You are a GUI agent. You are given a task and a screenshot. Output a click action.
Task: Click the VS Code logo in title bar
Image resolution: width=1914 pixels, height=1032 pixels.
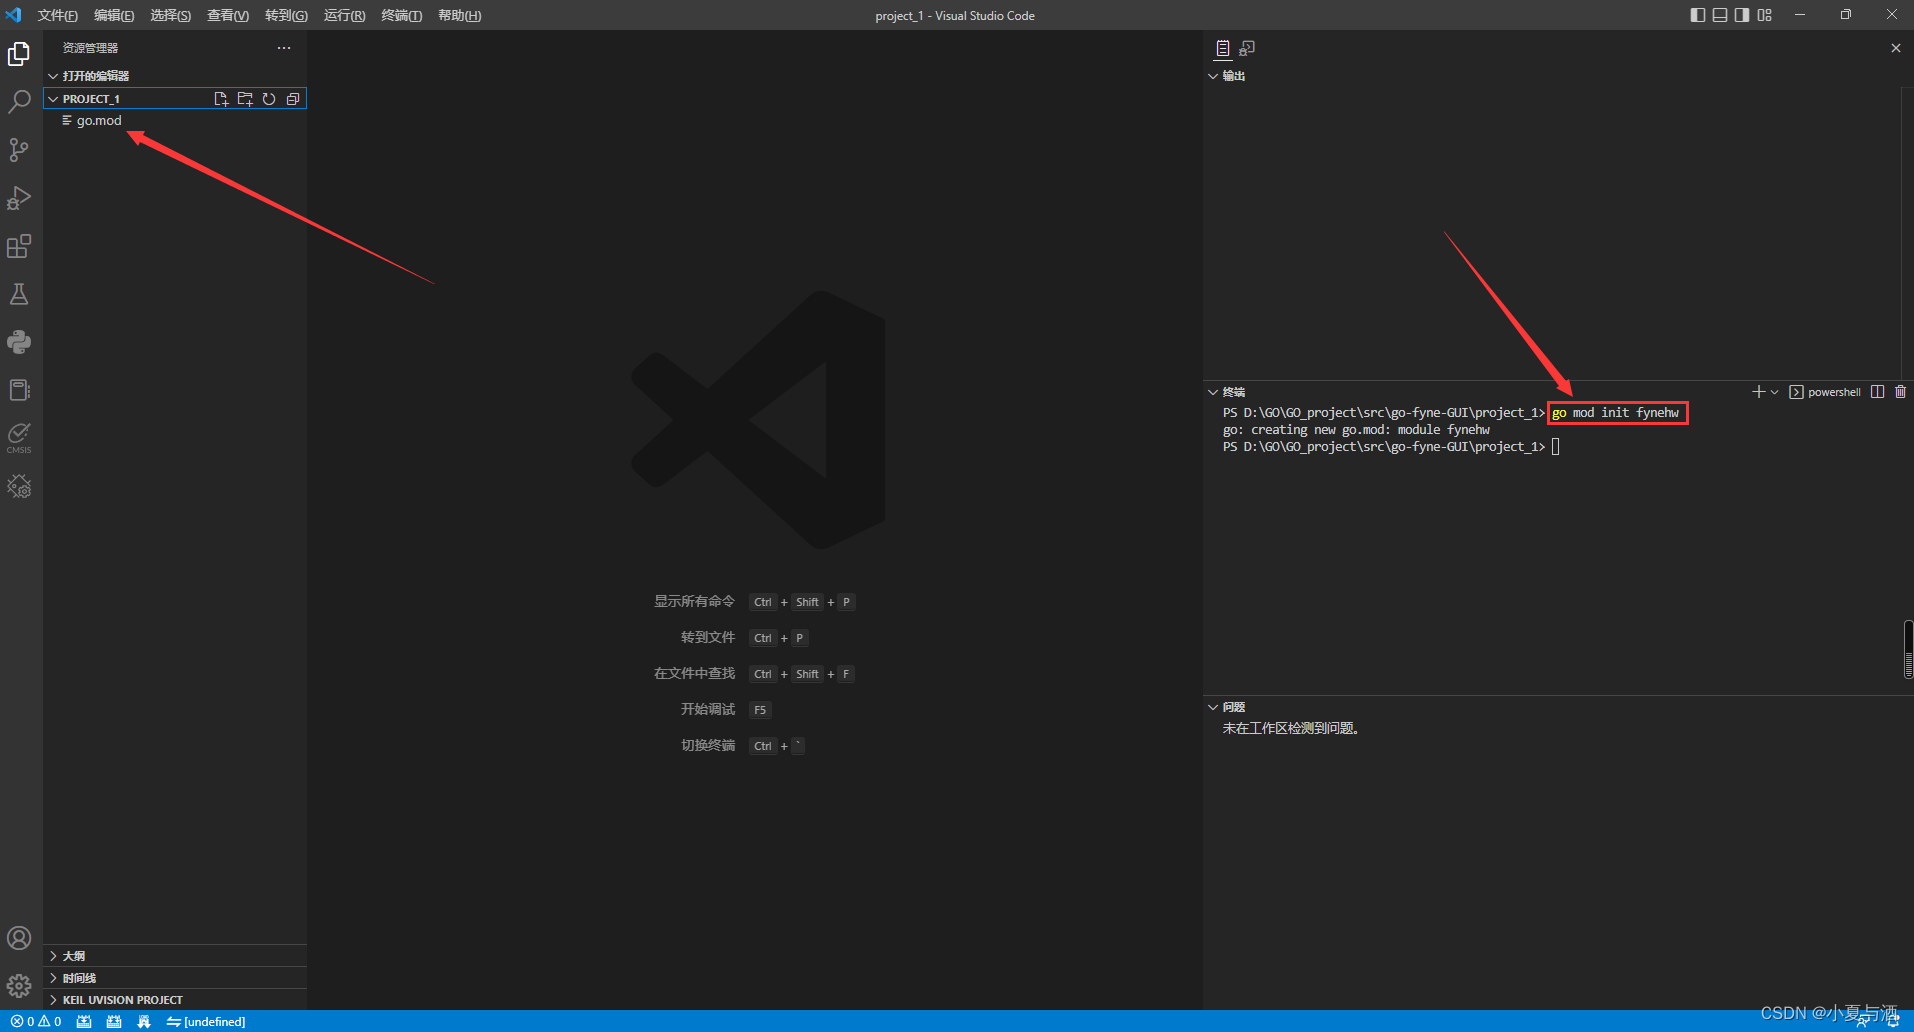click(x=14, y=15)
